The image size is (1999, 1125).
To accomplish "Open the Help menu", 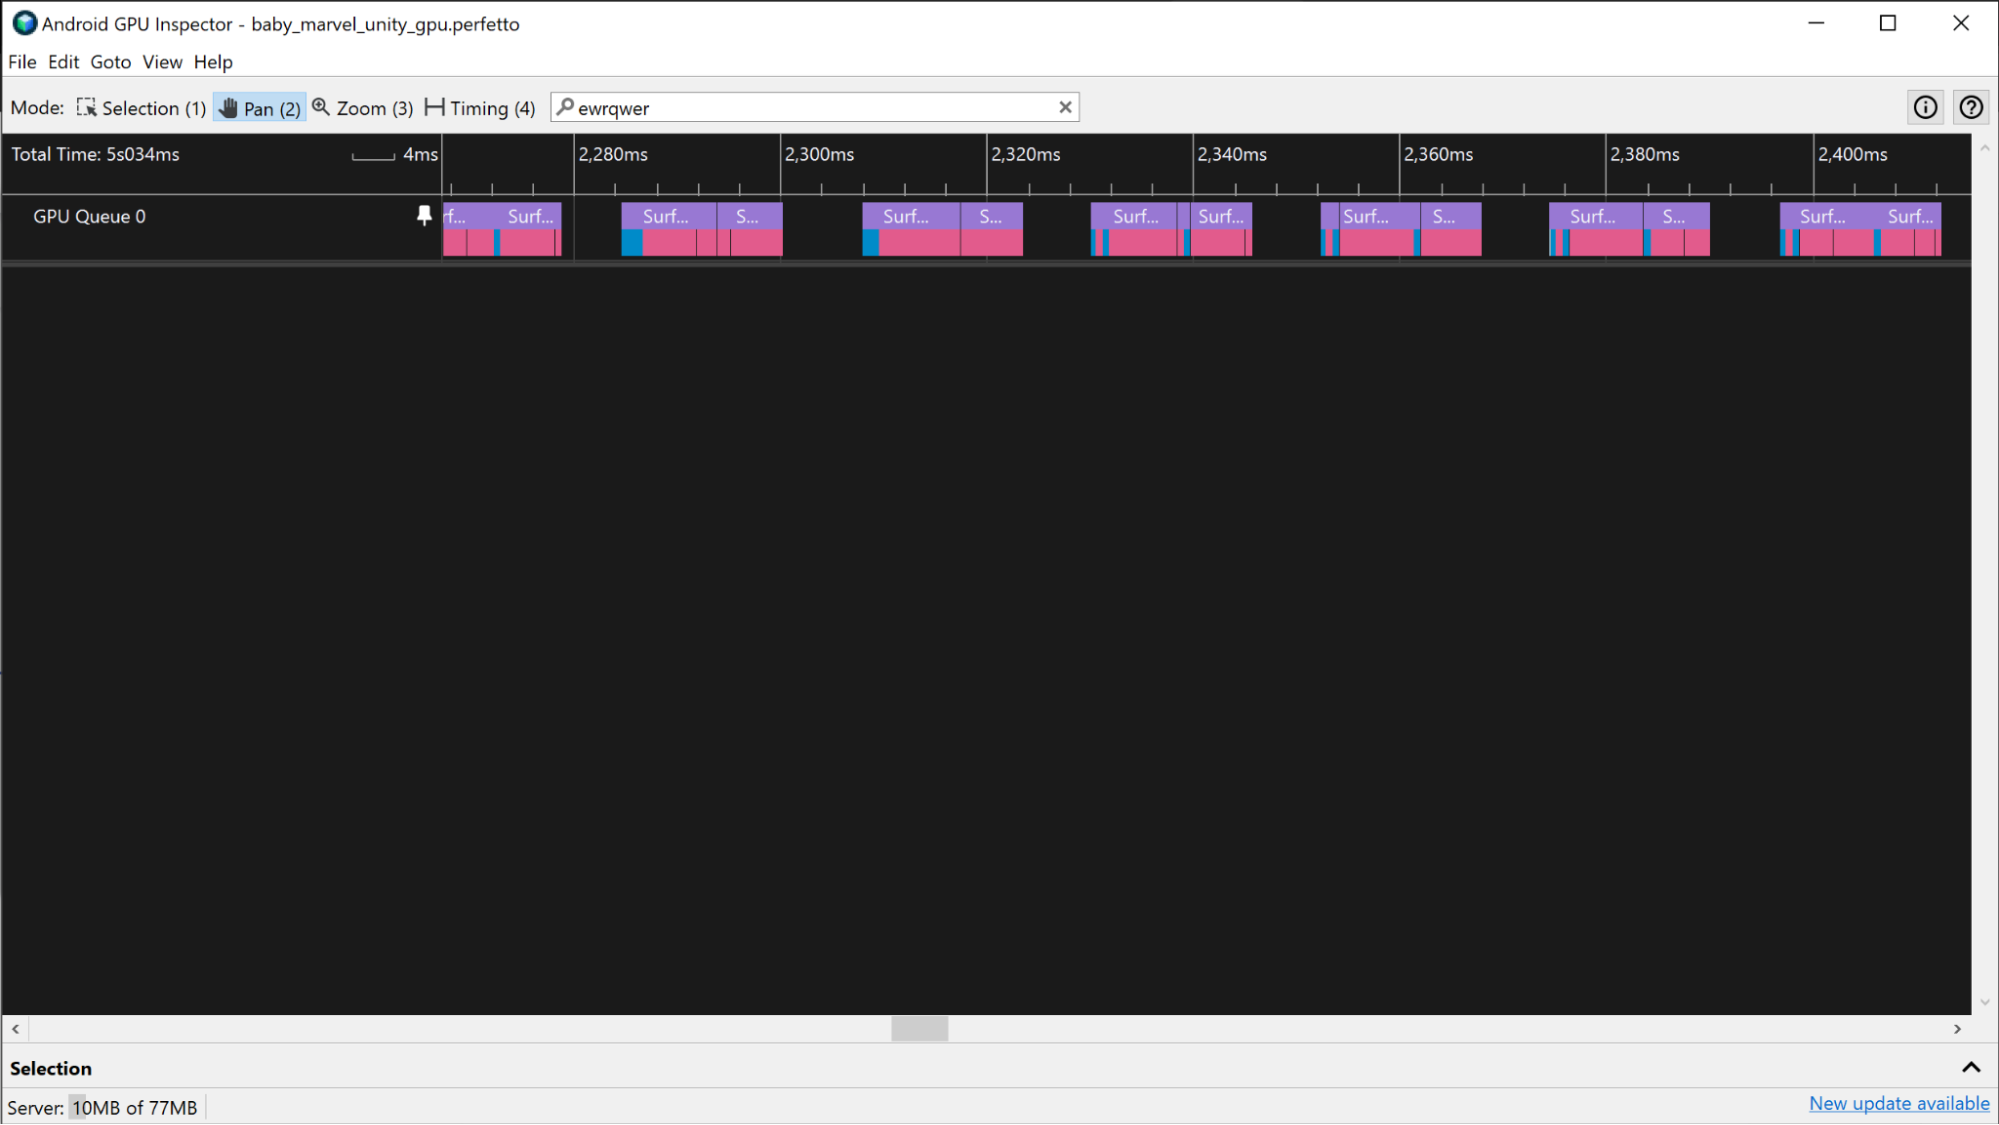I will pos(213,62).
